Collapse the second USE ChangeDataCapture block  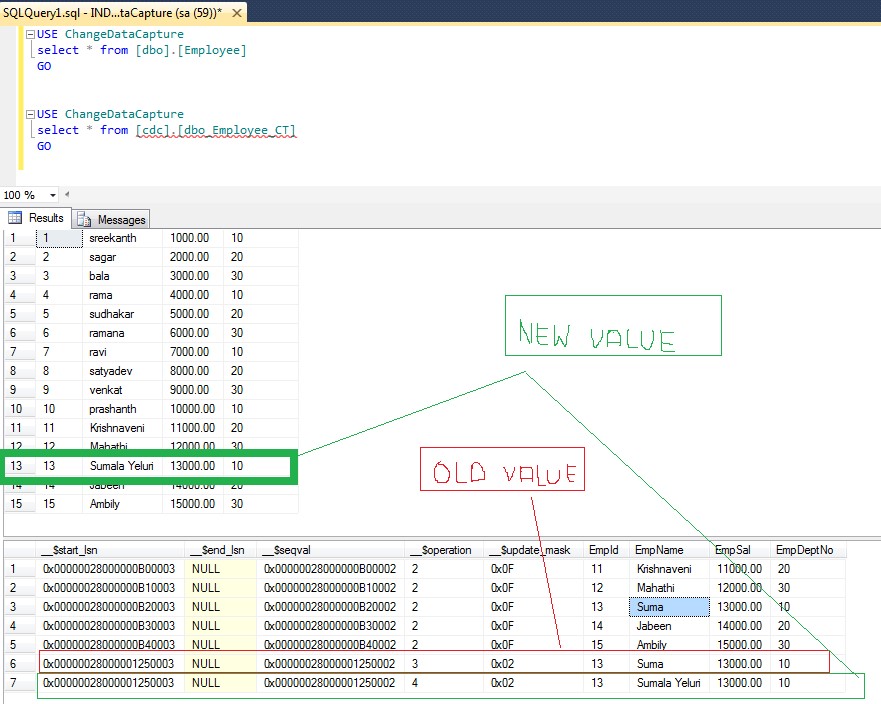tap(29, 114)
